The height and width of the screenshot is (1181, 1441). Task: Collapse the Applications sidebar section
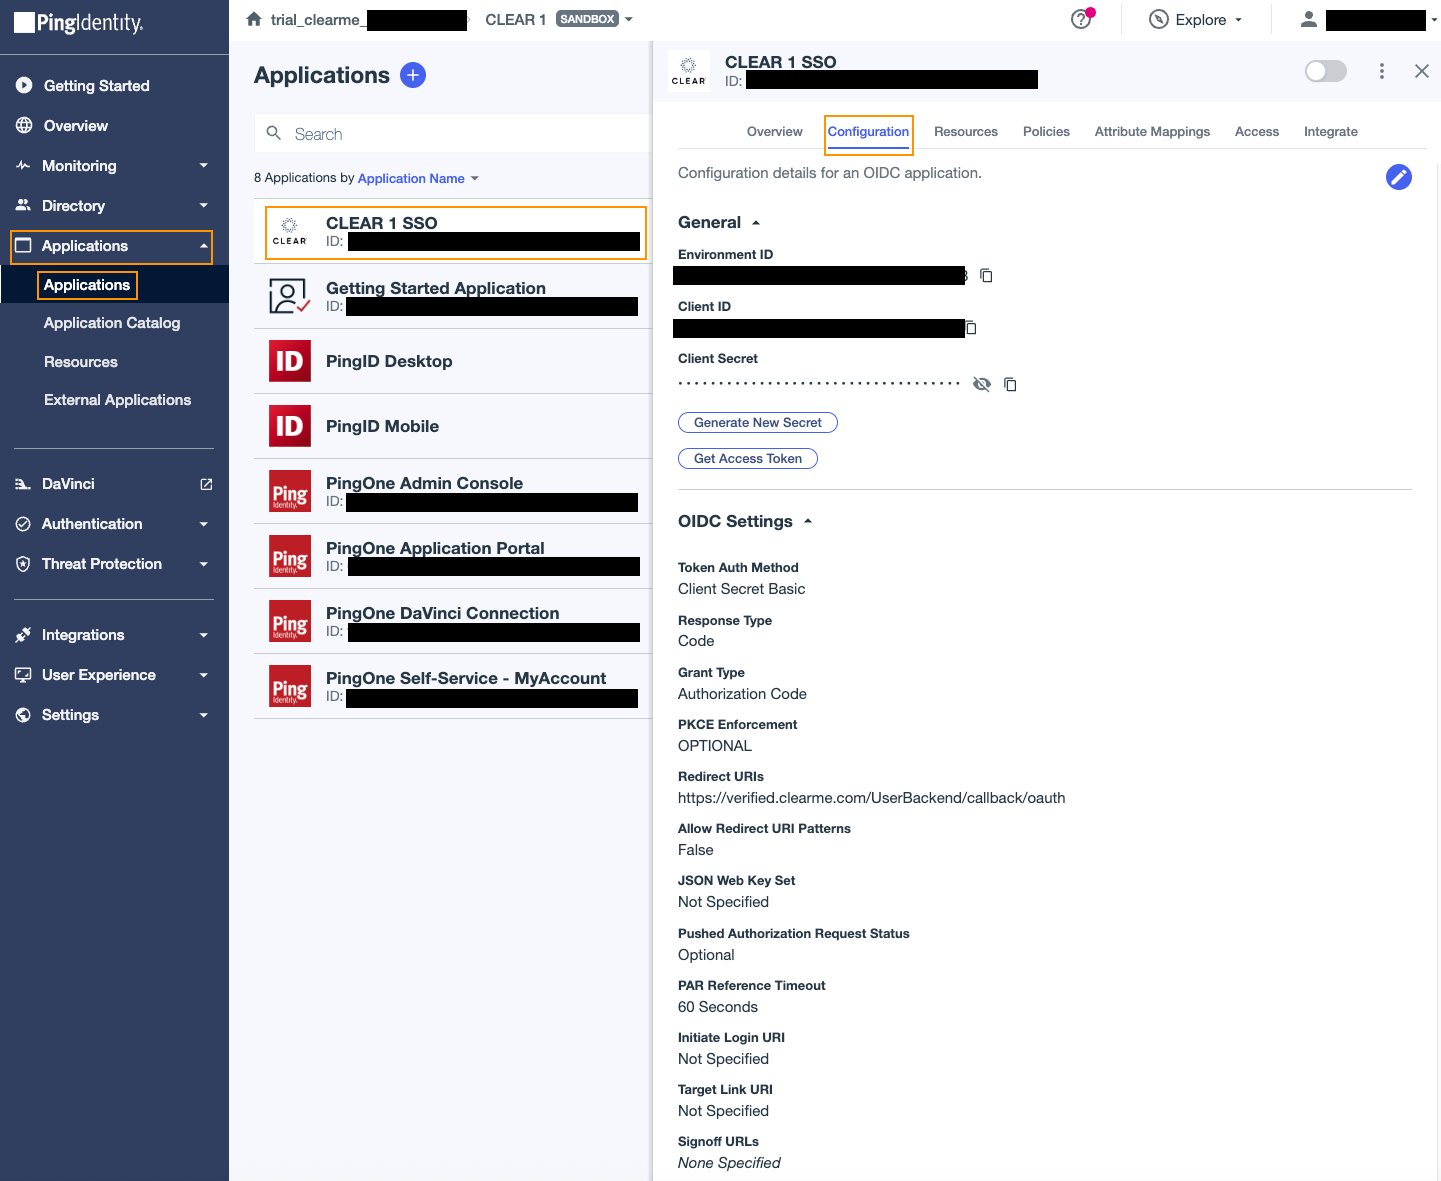point(204,246)
